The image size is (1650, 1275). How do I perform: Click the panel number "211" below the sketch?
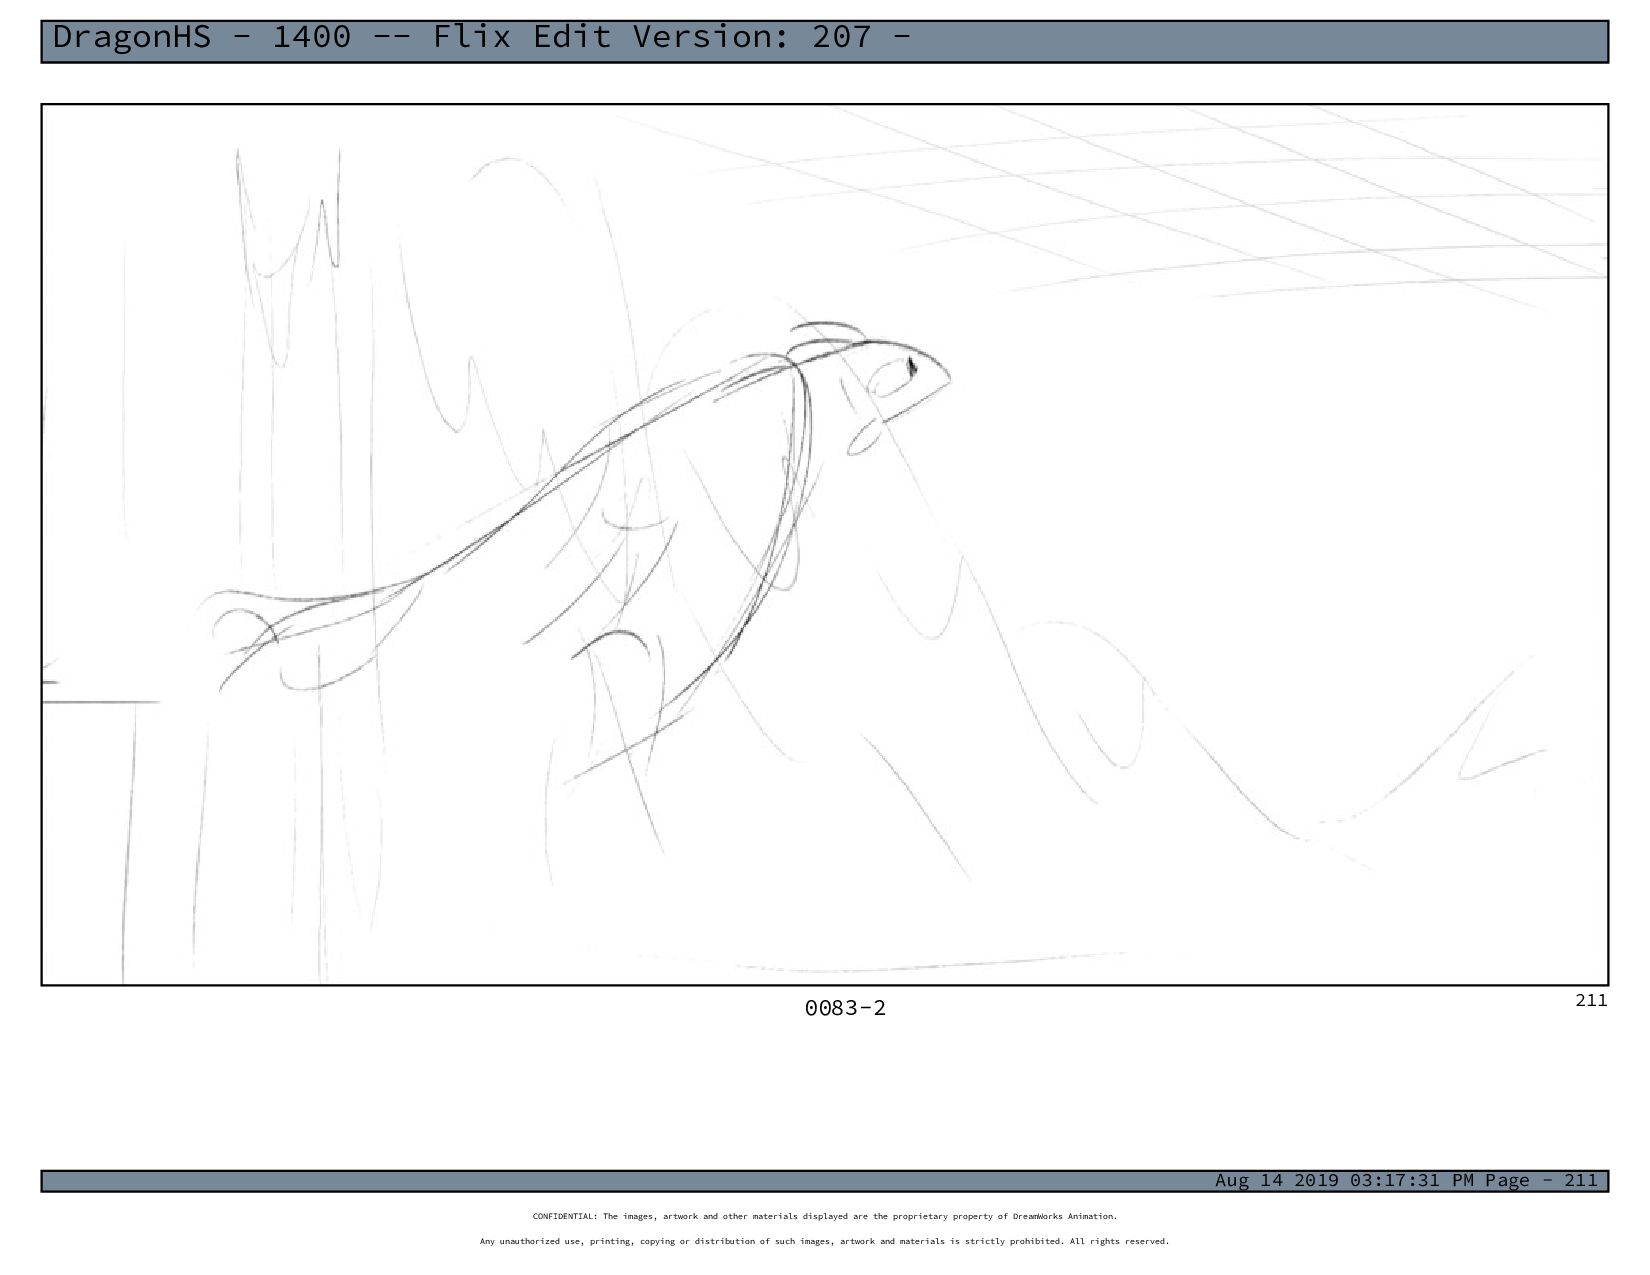(1591, 1000)
